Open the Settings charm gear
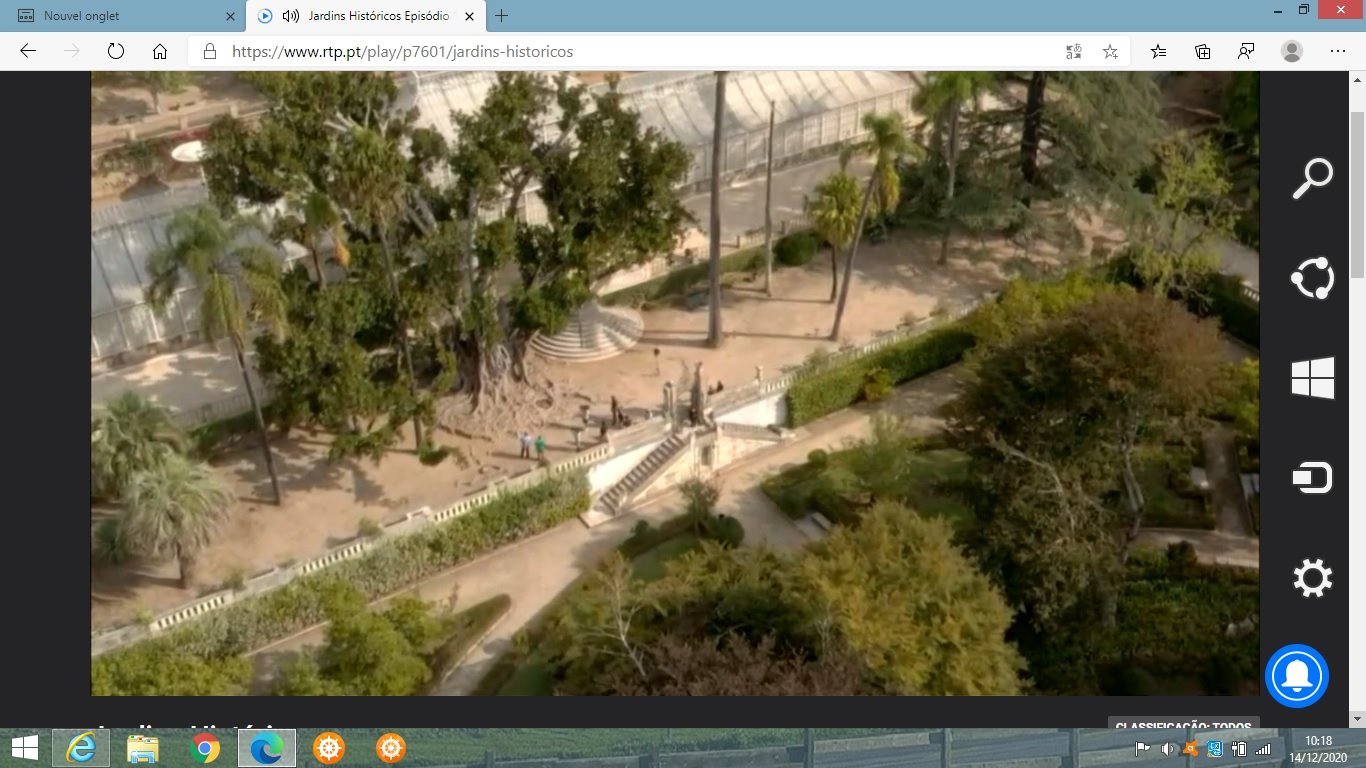1366x768 pixels. tap(1313, 579)
